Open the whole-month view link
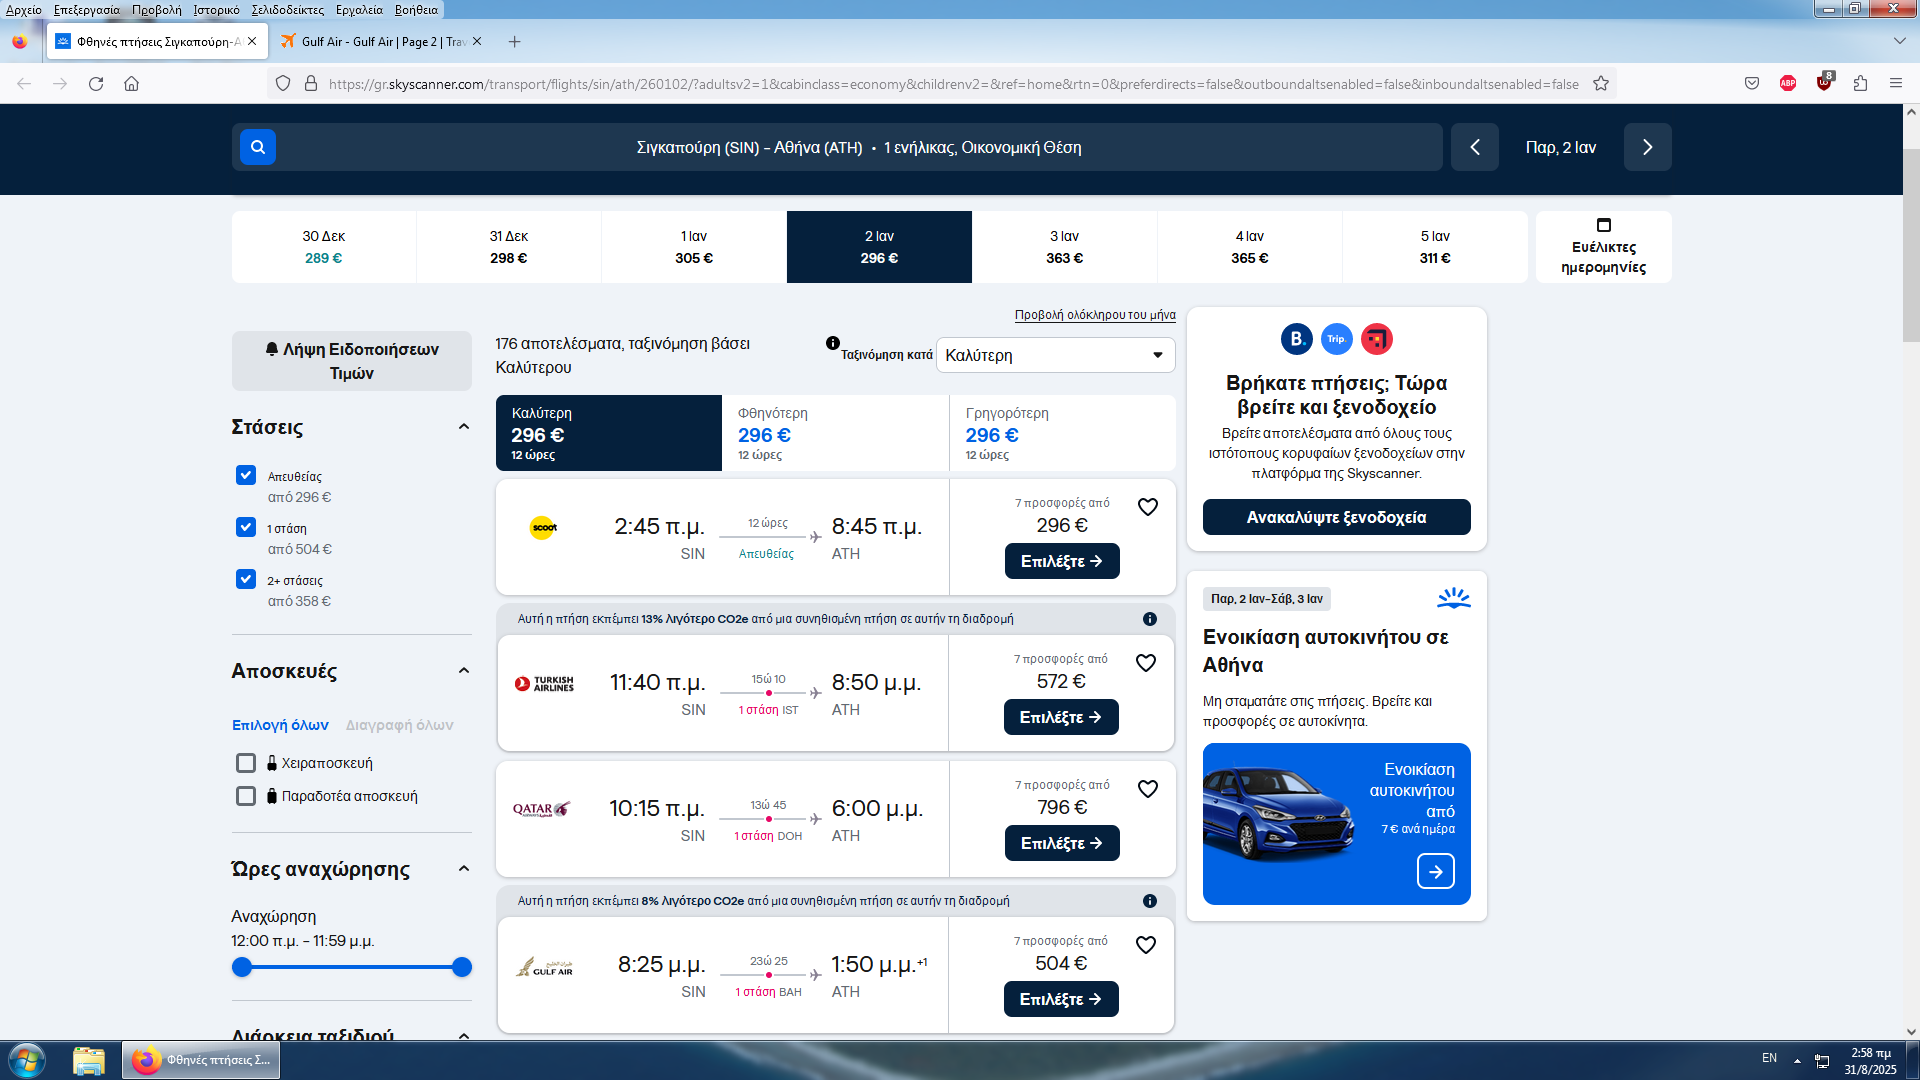Viewport: 1920px width, 1080px height. pos(1095,315)
